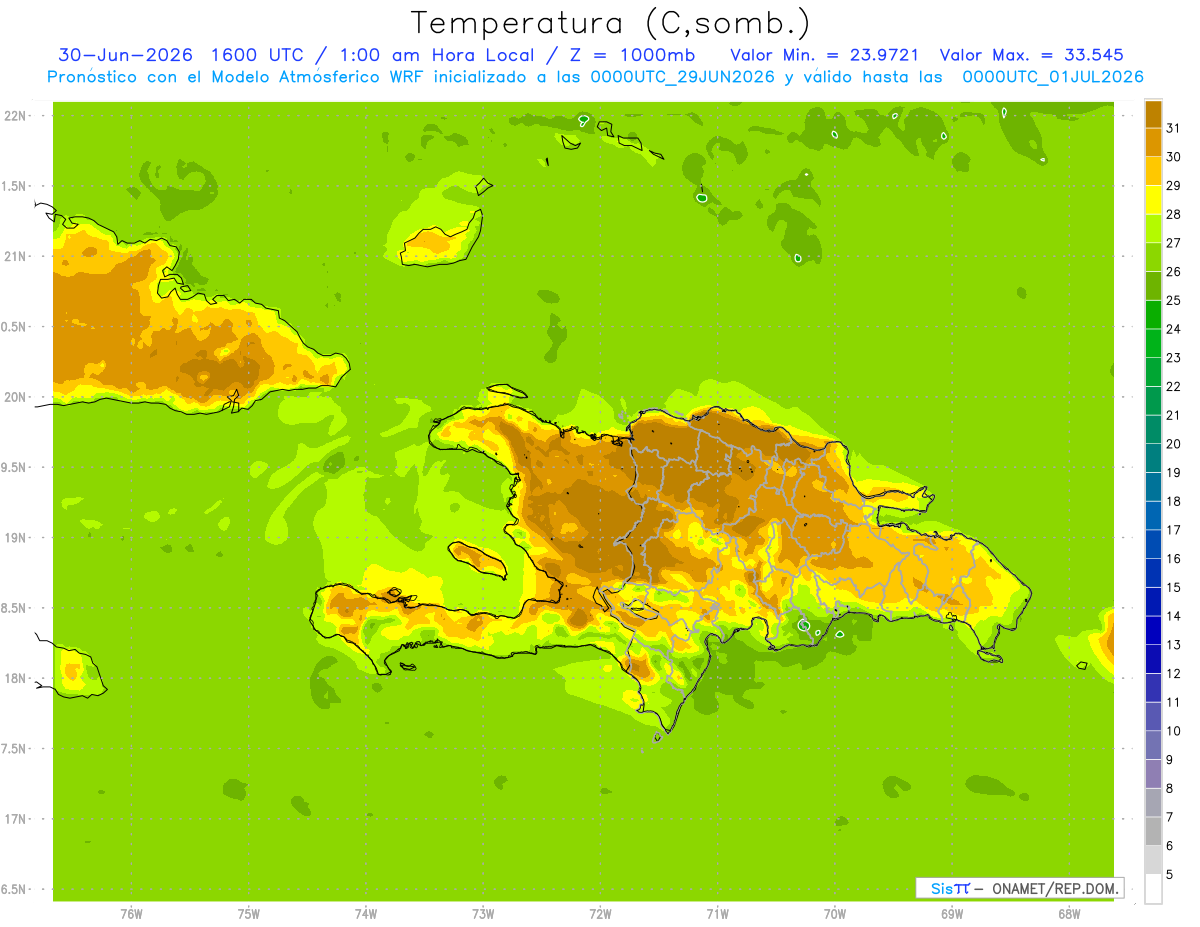Click the date '30-Jun-2026'
Image resolution: width=1200 pixels, height=927 pixels.
tap(126, 55)
